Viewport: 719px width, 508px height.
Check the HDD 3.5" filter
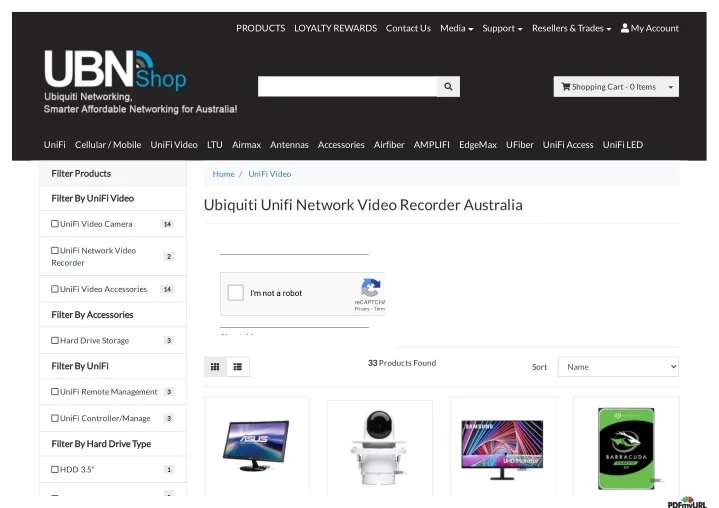55,469
